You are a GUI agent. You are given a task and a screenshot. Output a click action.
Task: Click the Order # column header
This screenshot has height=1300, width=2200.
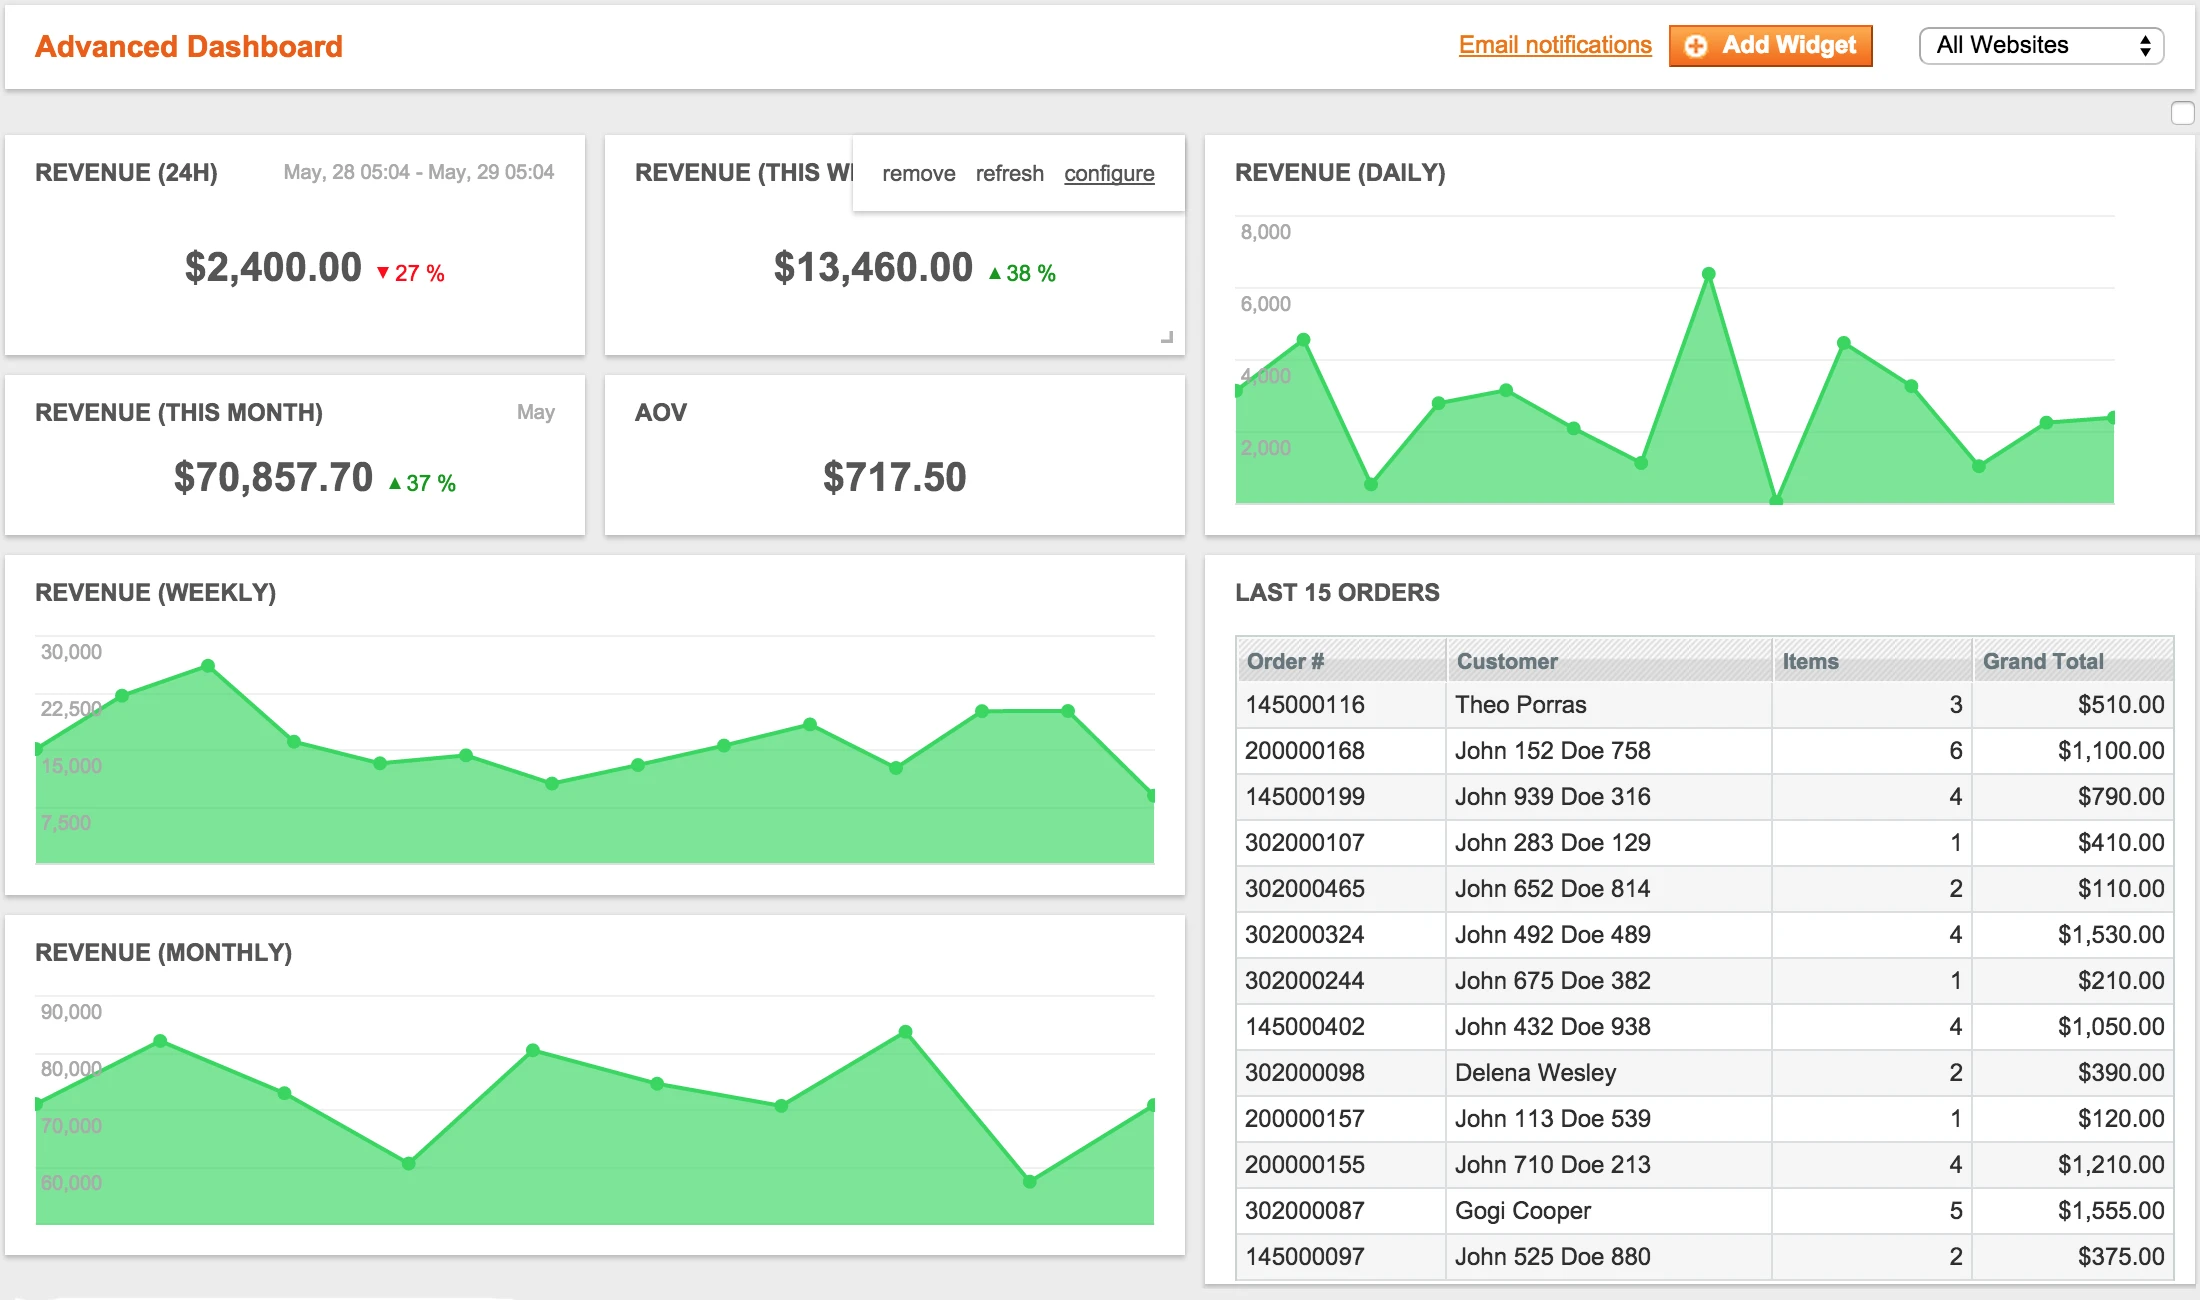click(1285, 661)
